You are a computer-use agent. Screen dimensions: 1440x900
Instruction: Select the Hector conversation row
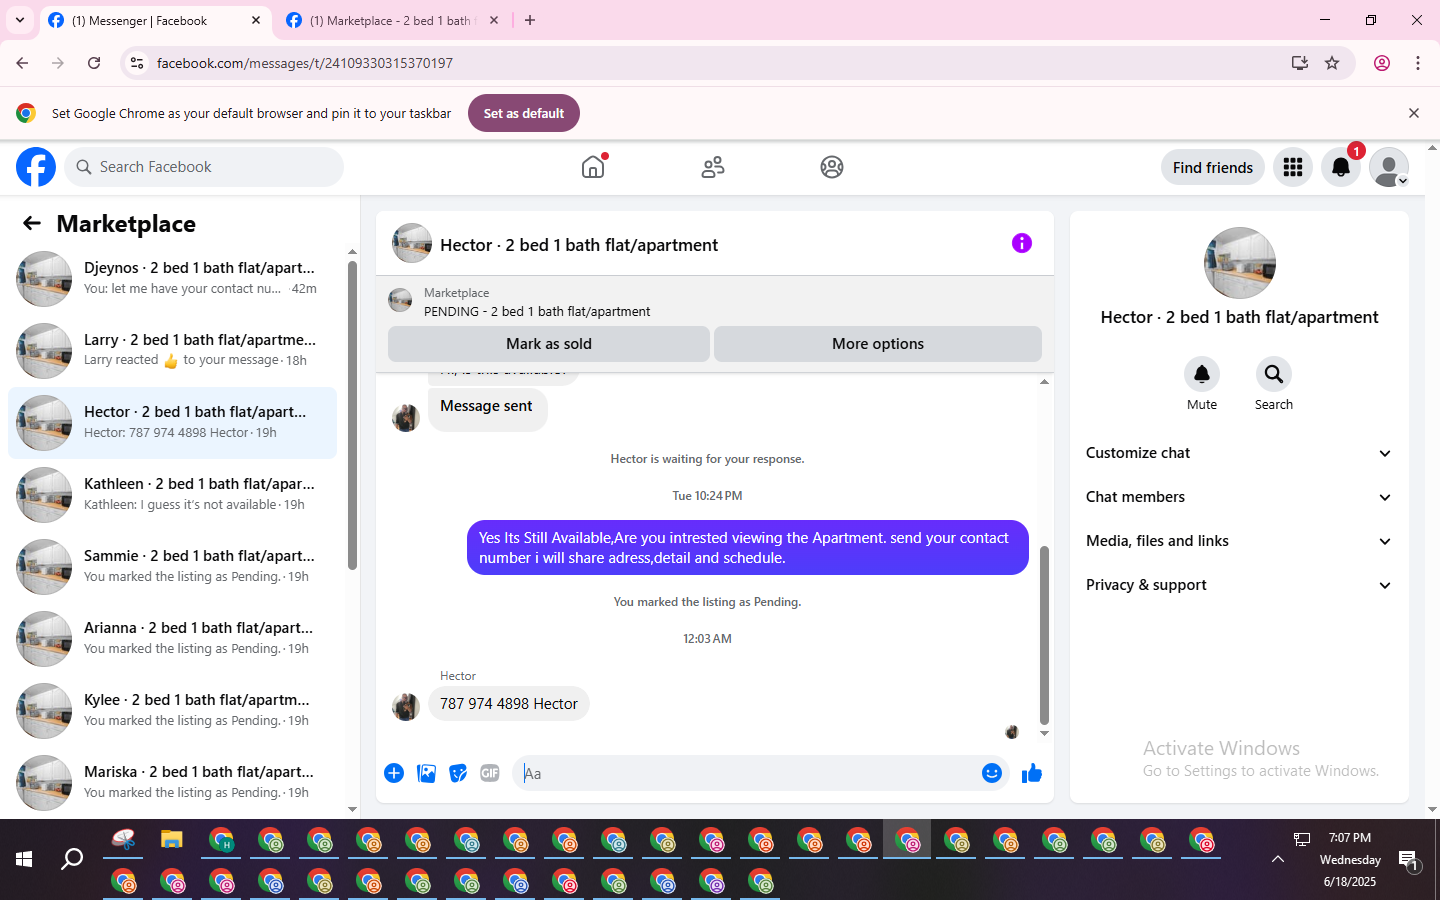tap(172, 423)
